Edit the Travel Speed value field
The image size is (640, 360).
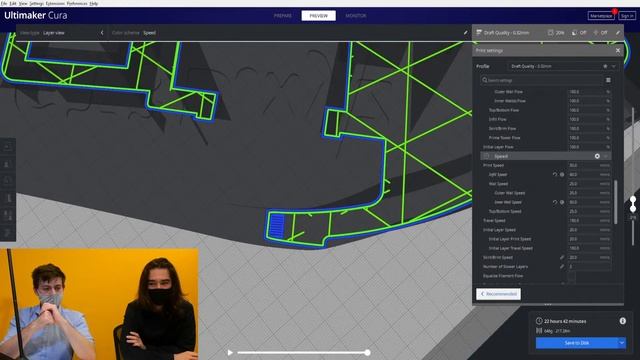(589, 220)
